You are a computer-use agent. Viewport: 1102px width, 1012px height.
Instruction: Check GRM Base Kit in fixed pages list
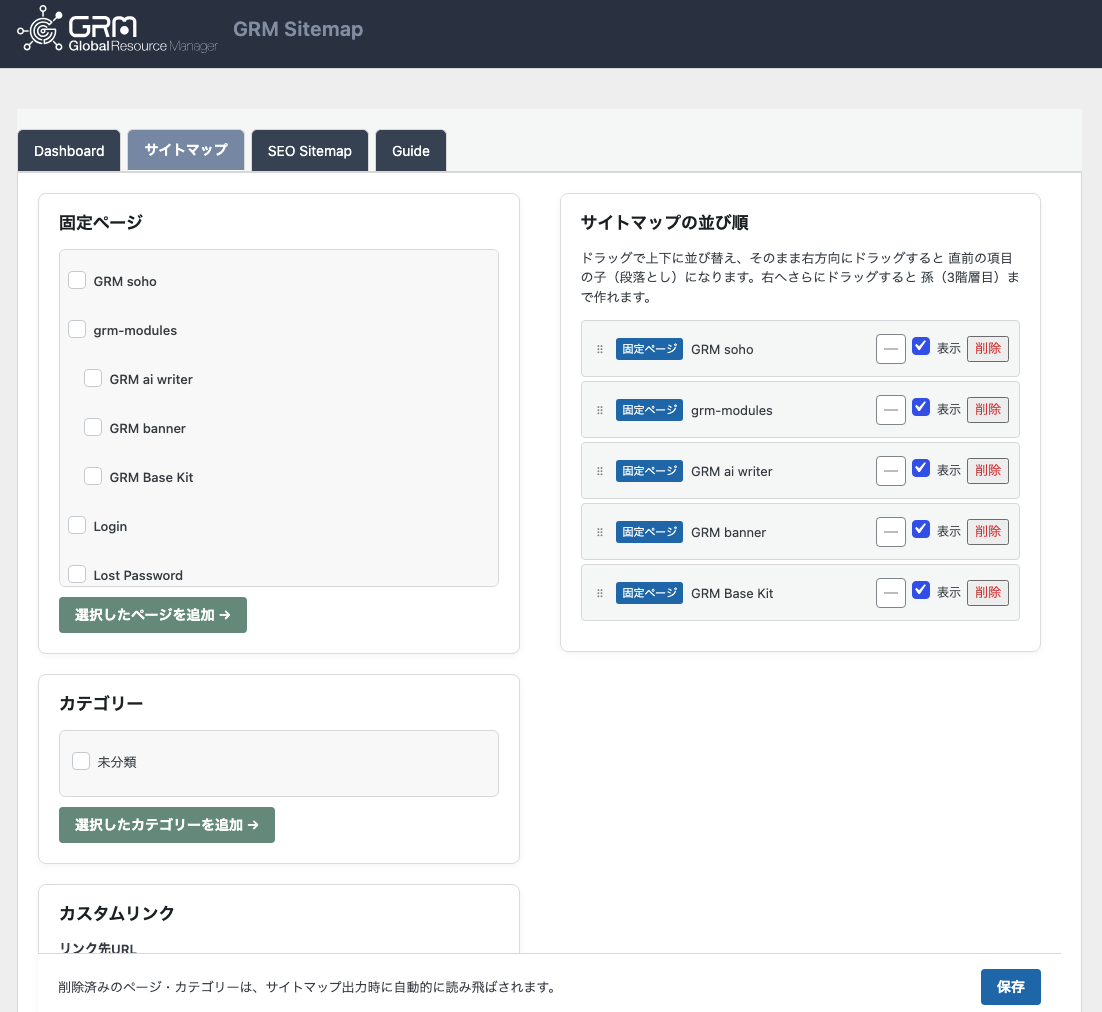pos(93,476)
